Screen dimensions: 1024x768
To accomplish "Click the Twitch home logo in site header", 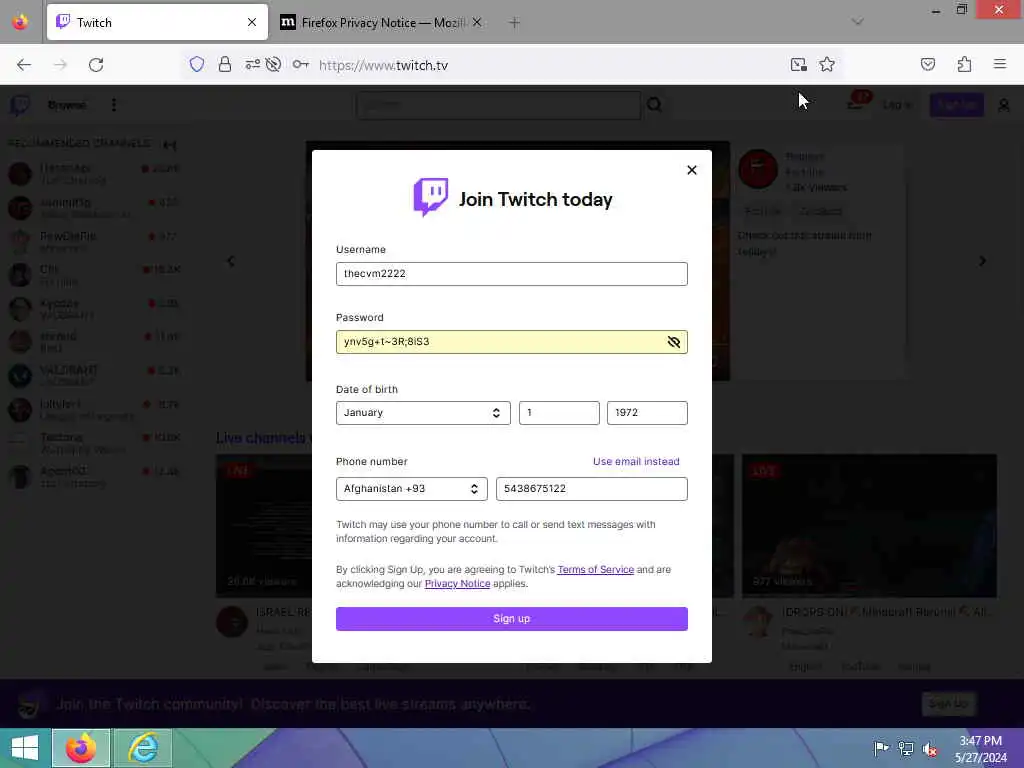I will [20, 105].
